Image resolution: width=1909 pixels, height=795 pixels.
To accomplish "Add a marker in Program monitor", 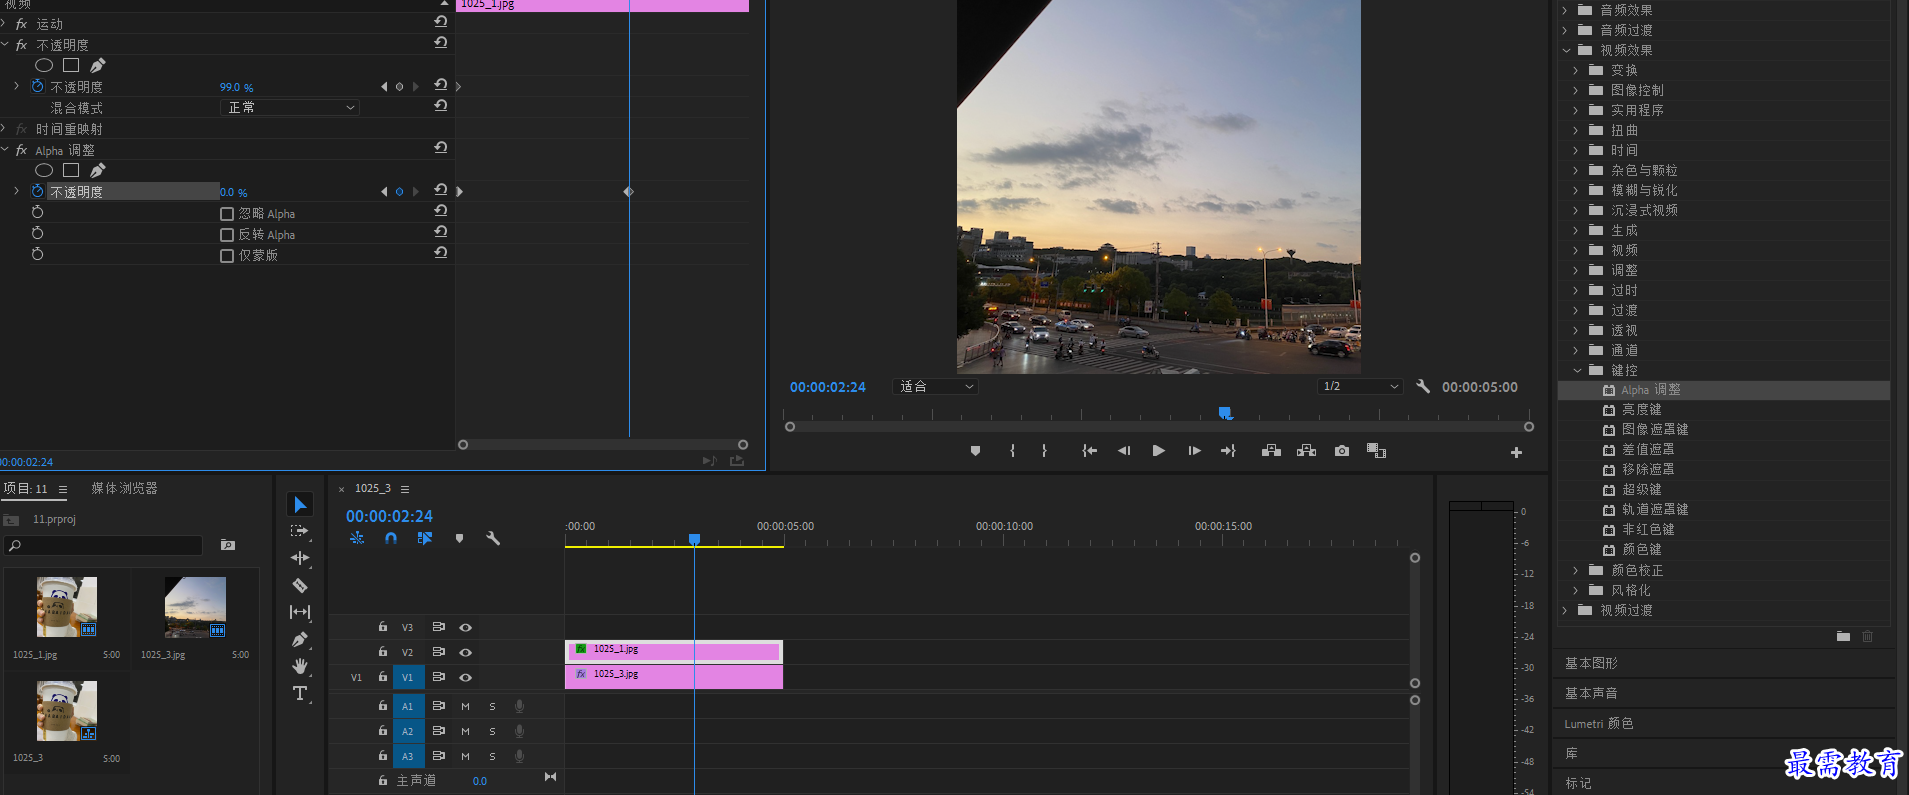I will (x=975, y=451).
